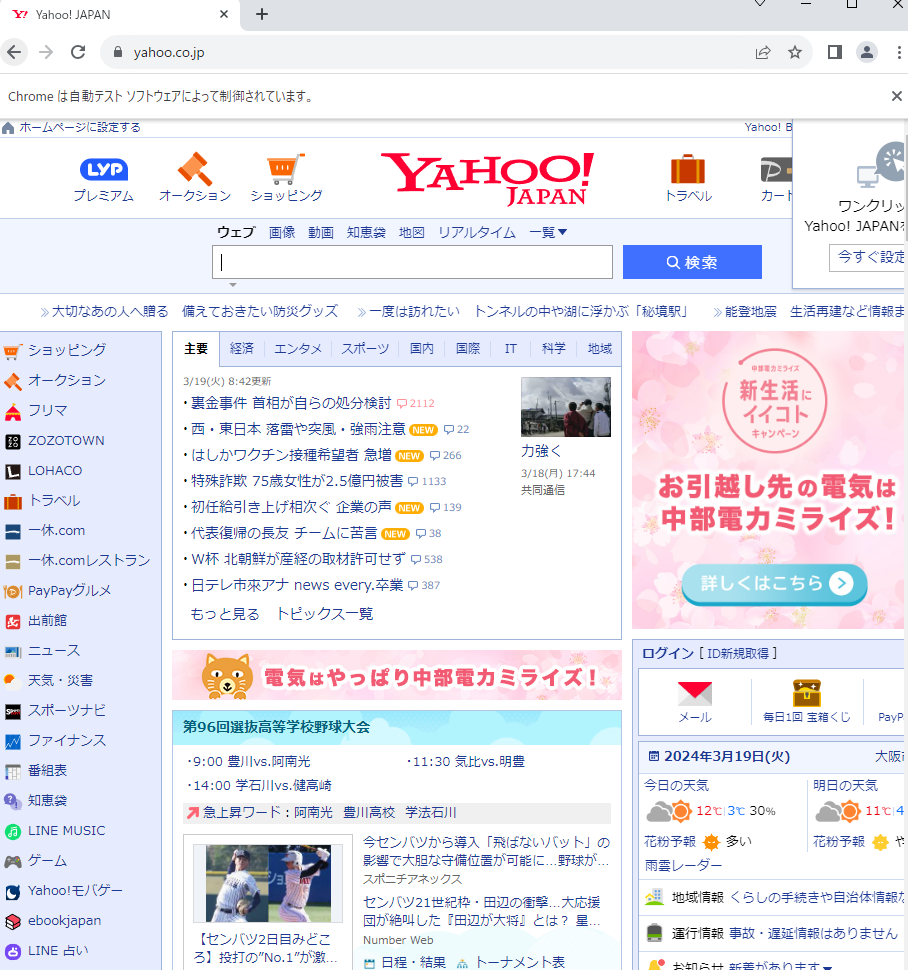
Task: Open the news photo thumbnail 力強く
Action: click(x=565, y=407)
